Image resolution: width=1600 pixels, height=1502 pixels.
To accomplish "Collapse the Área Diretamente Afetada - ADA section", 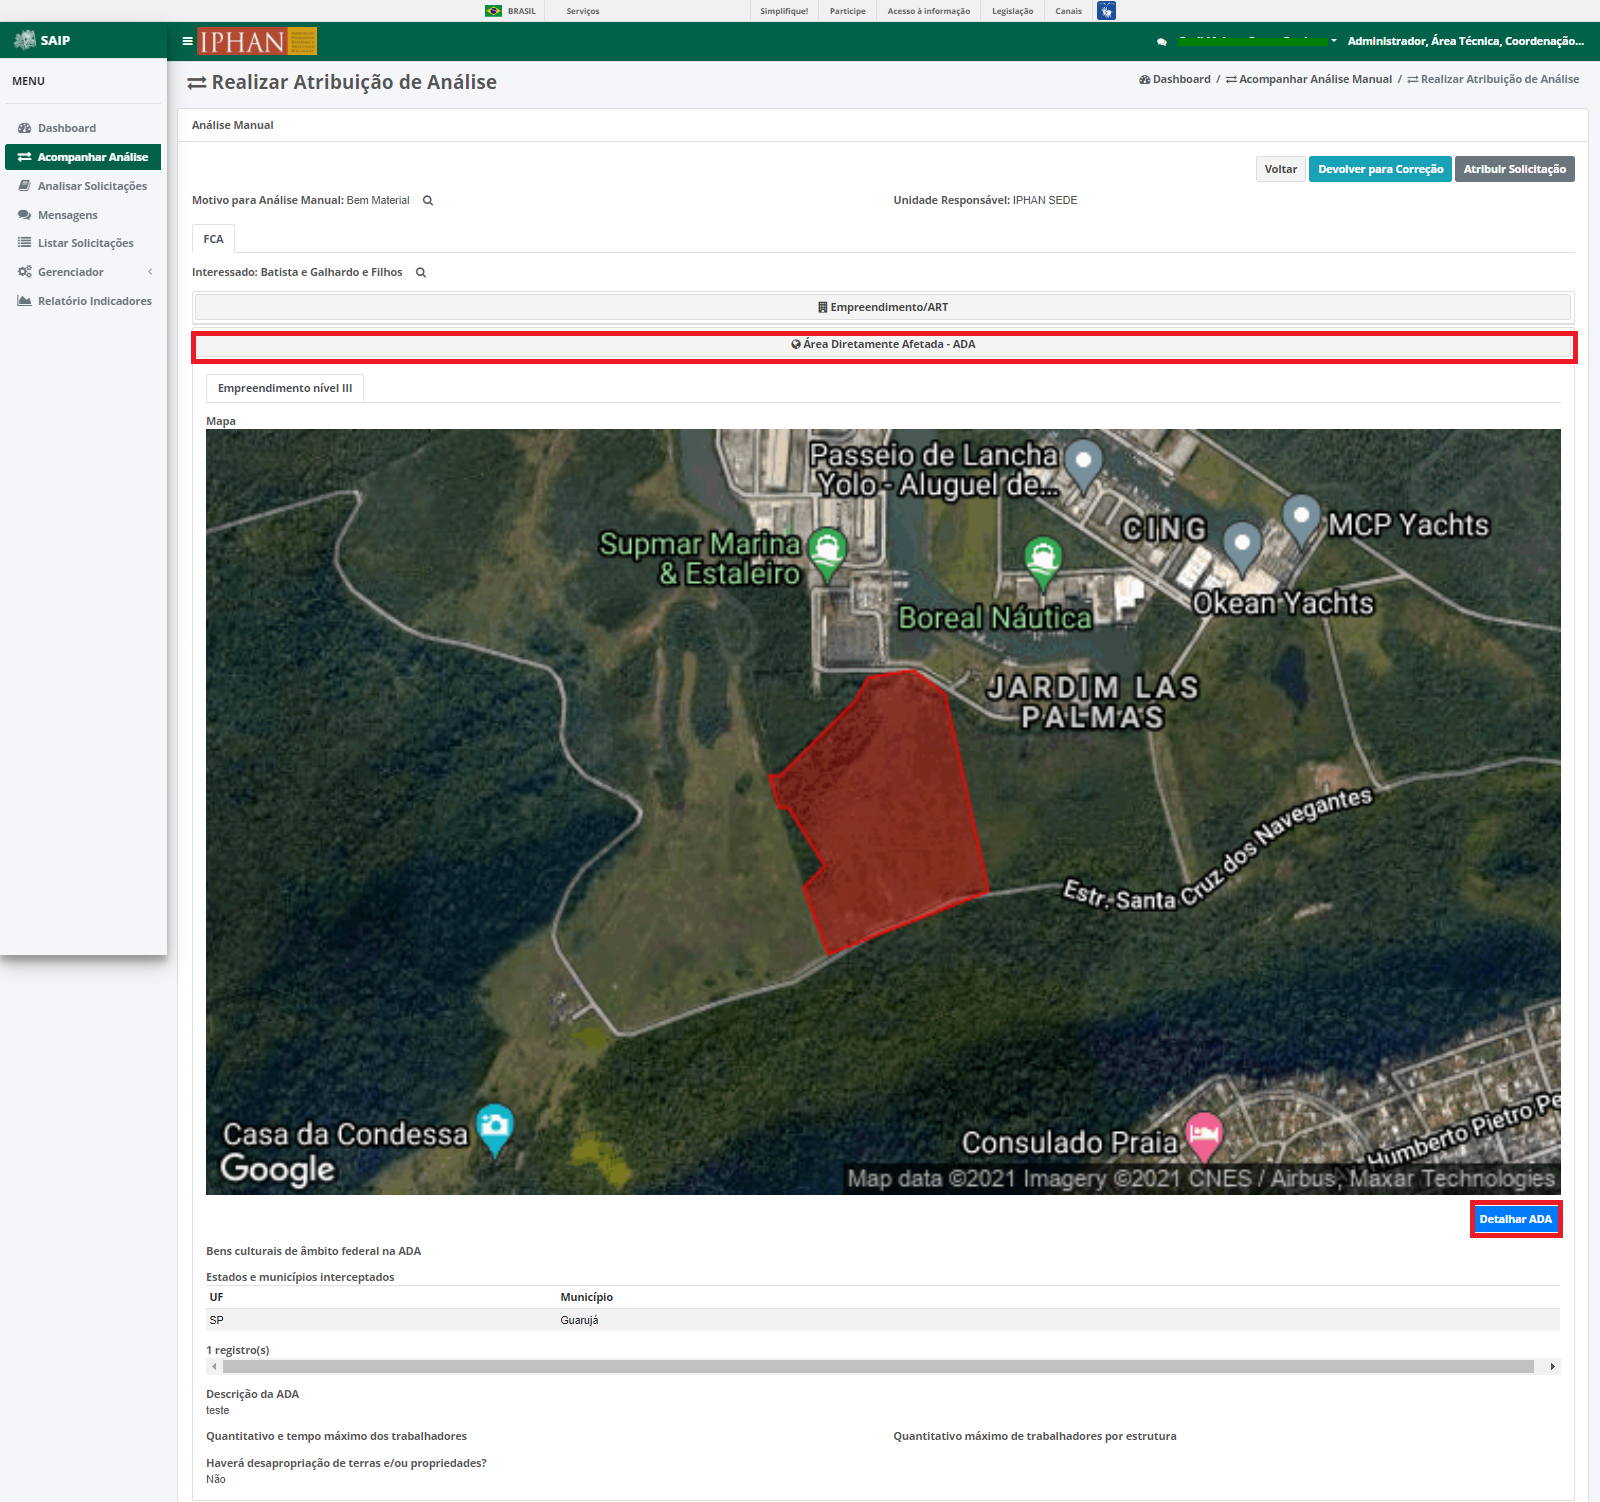I will pos(884,345).
